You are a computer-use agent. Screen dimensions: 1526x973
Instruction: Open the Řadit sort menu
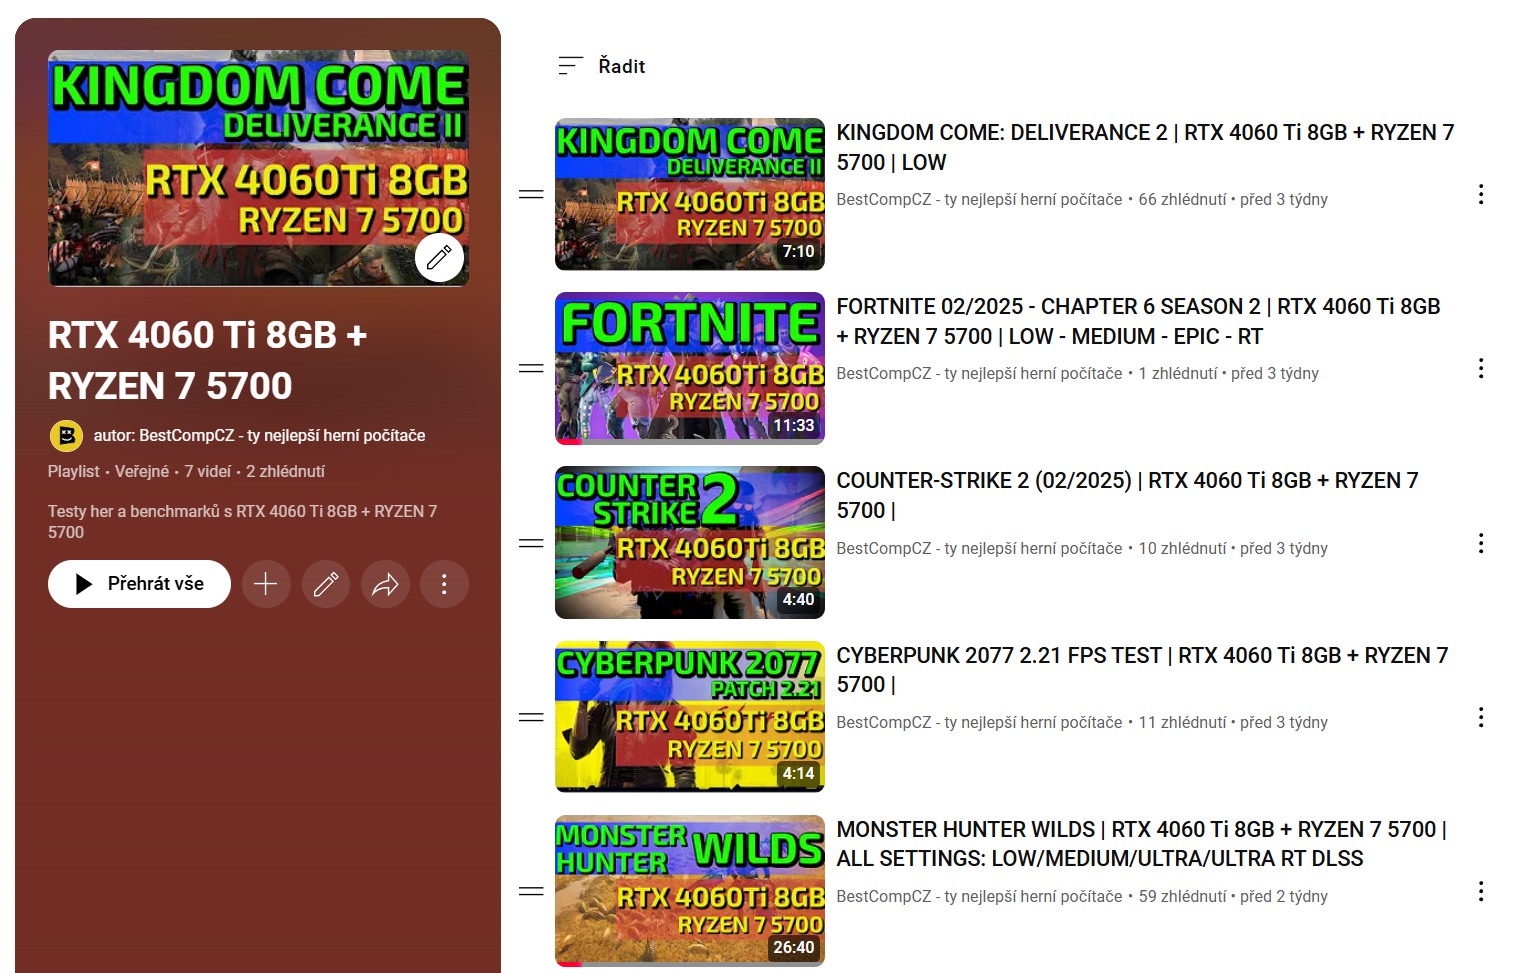[x=601, y=66]
